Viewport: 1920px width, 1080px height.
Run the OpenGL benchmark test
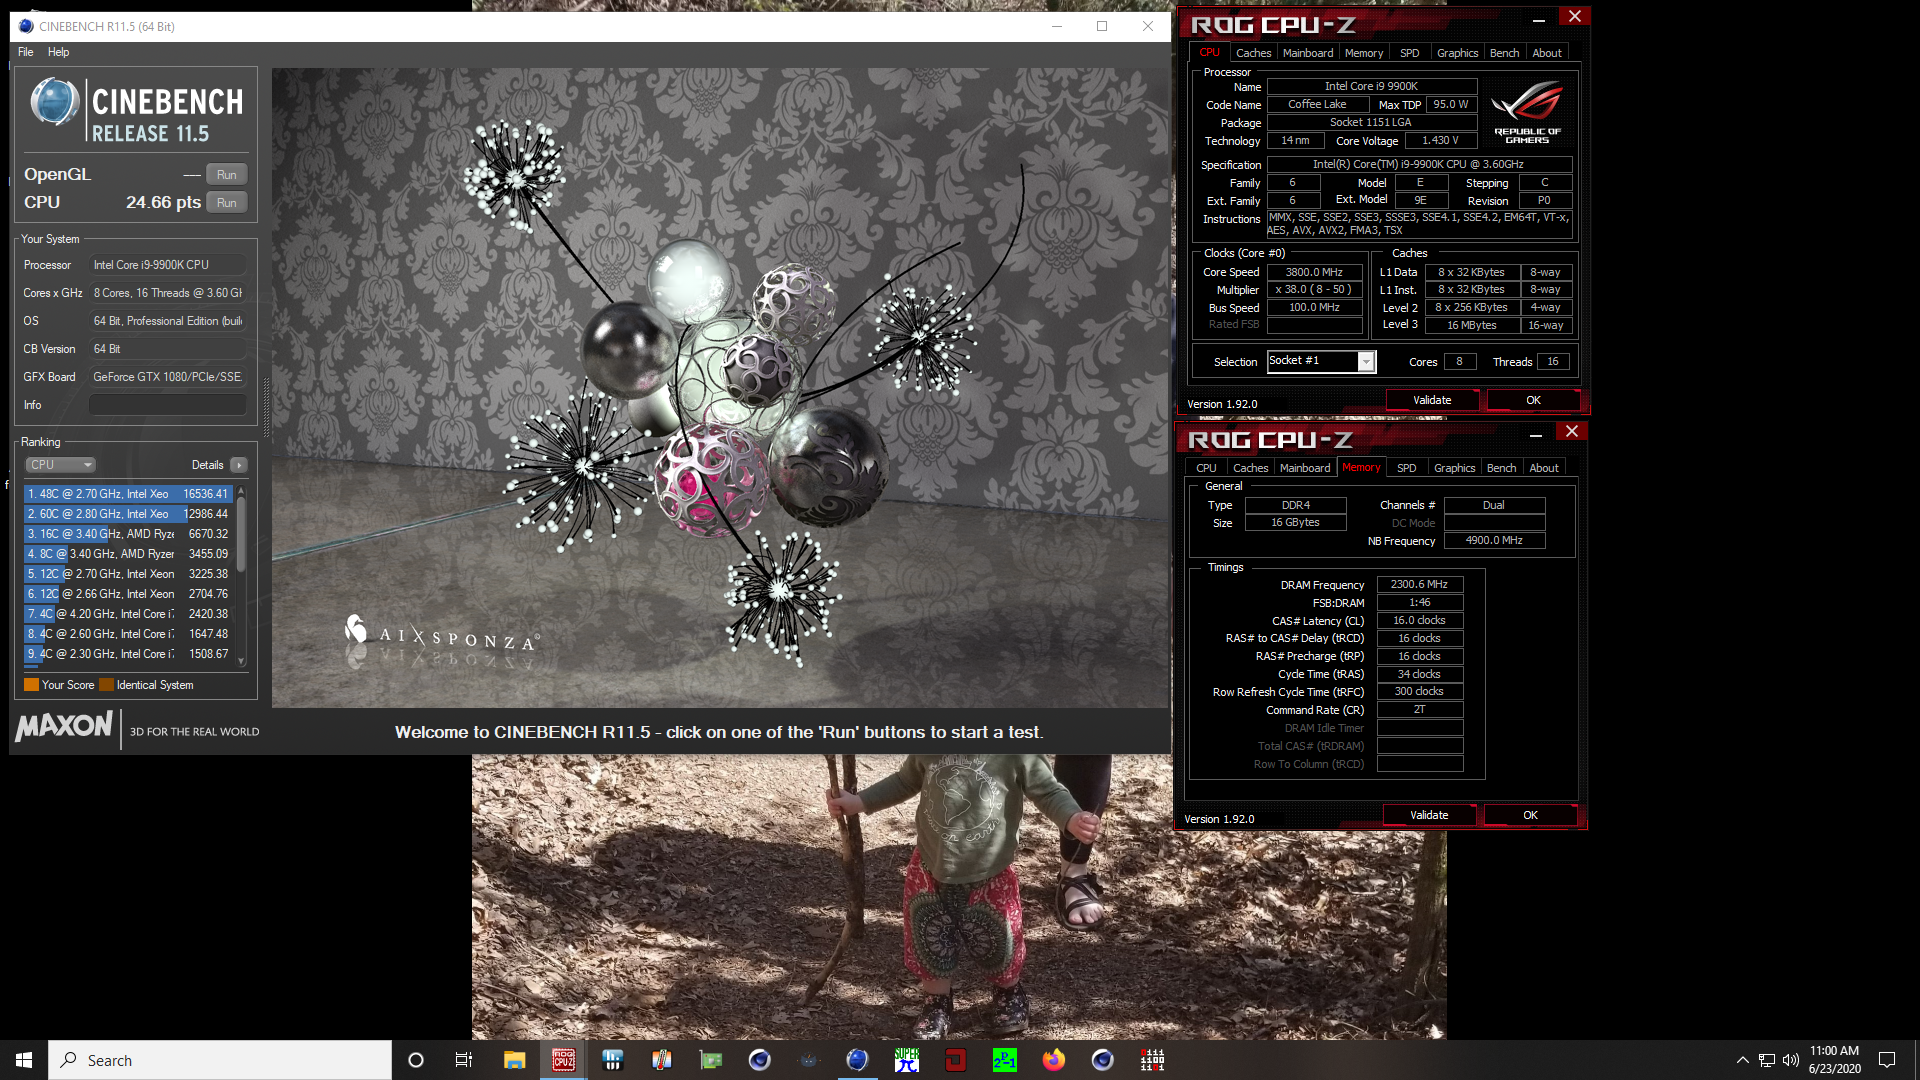click(x=227, y=175)
